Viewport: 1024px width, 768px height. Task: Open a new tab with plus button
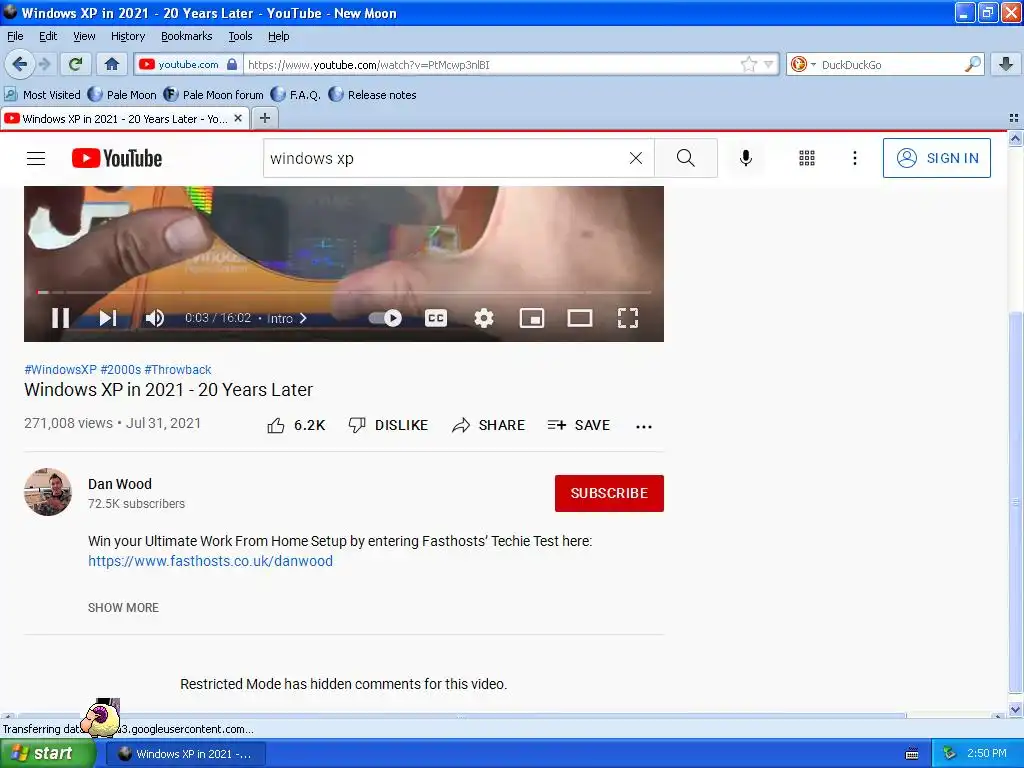[264, 118]
